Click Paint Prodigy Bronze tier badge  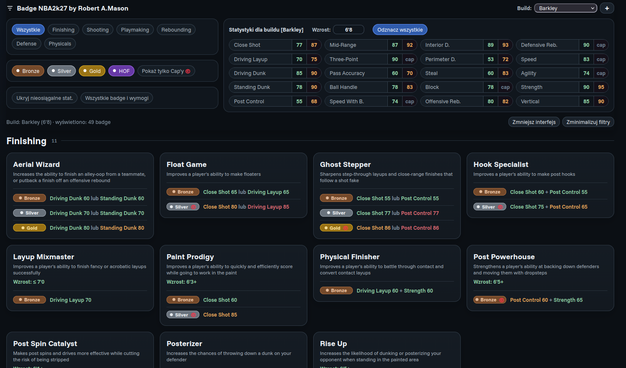[183, 300]
